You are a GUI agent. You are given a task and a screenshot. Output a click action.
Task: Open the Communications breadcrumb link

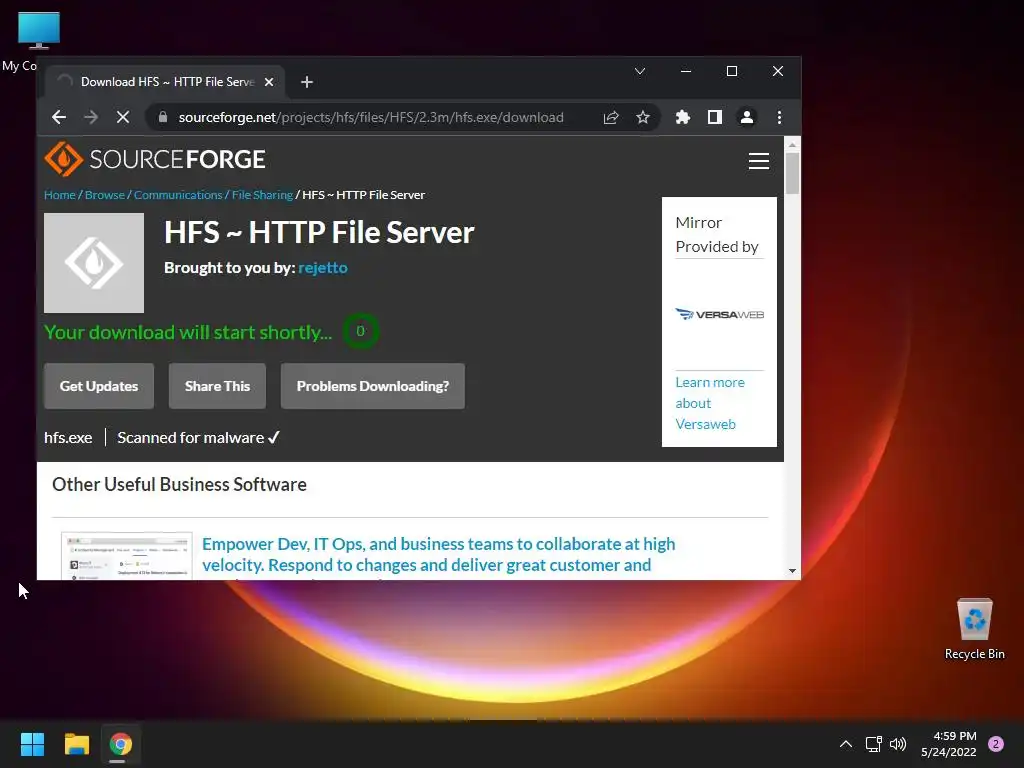178,195
